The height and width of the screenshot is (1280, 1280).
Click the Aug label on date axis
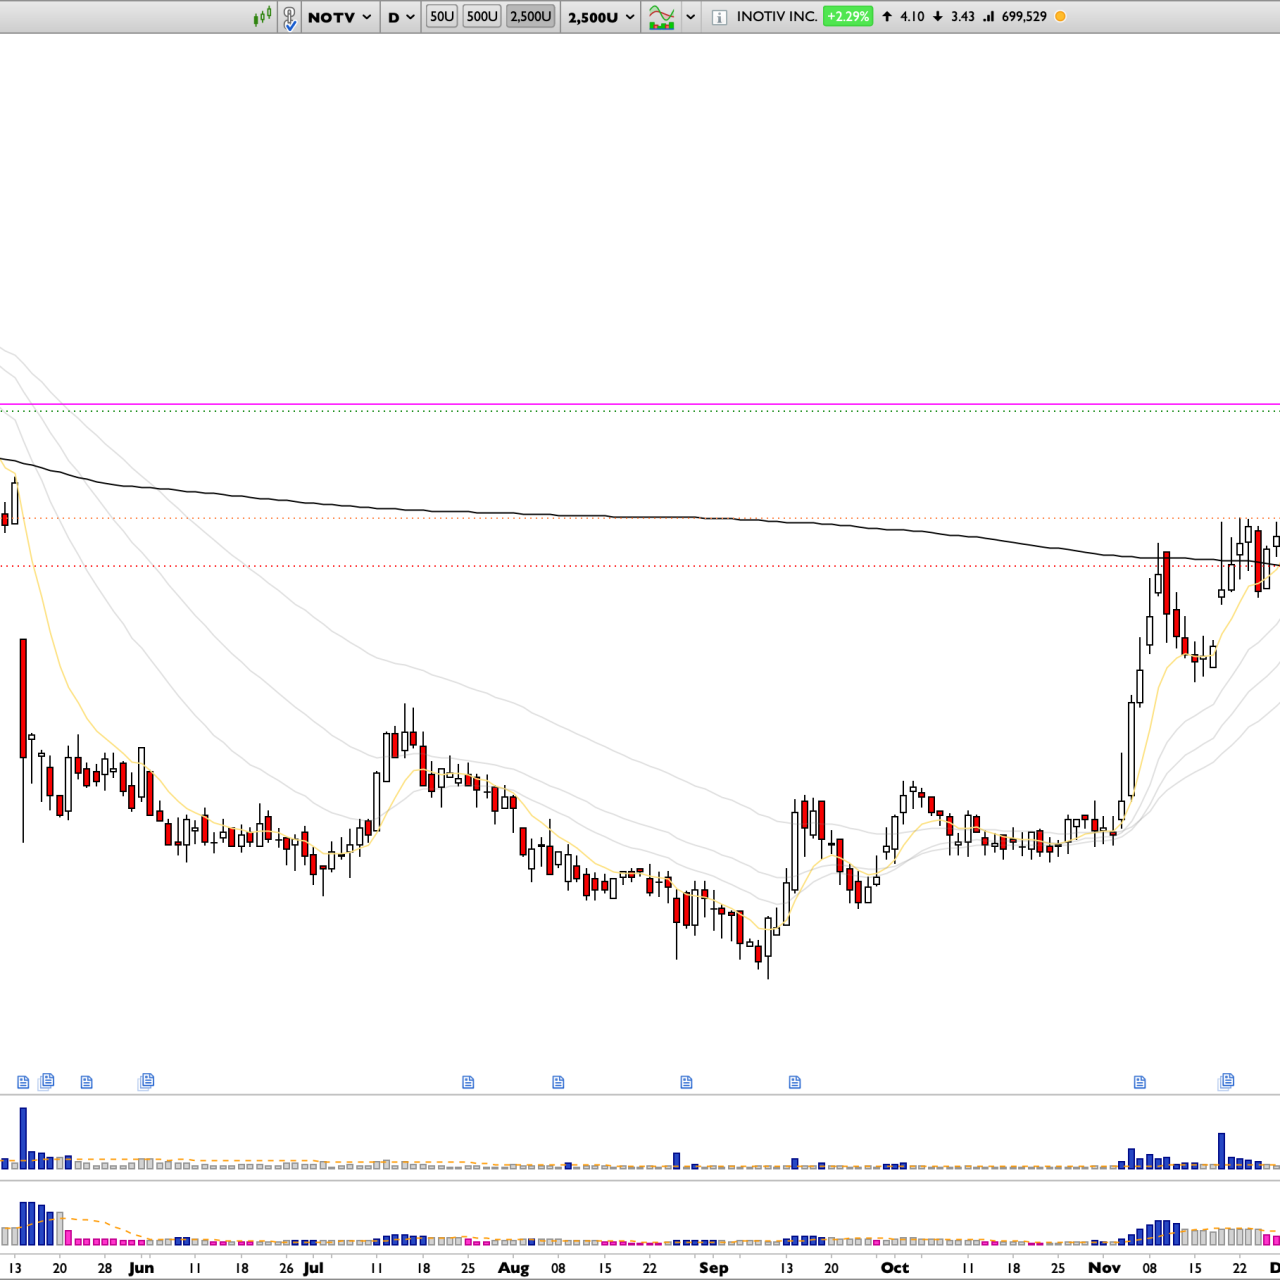(513, 1268)
